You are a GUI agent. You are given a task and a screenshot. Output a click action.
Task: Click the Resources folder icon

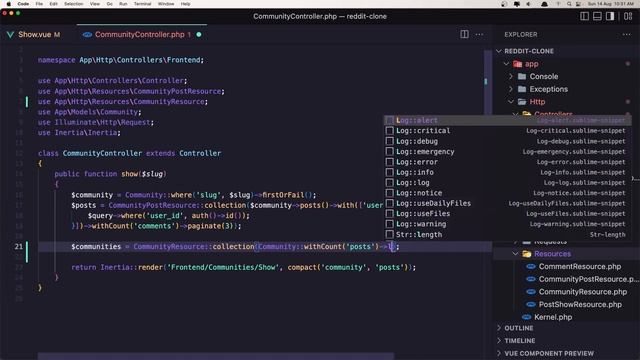coord(527,254)
